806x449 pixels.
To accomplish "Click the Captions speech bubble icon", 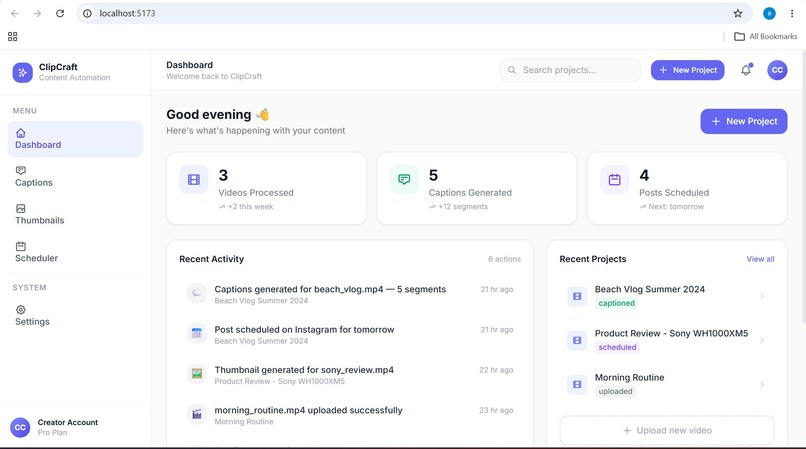I will pyautogui.click(x=21, y=170).
